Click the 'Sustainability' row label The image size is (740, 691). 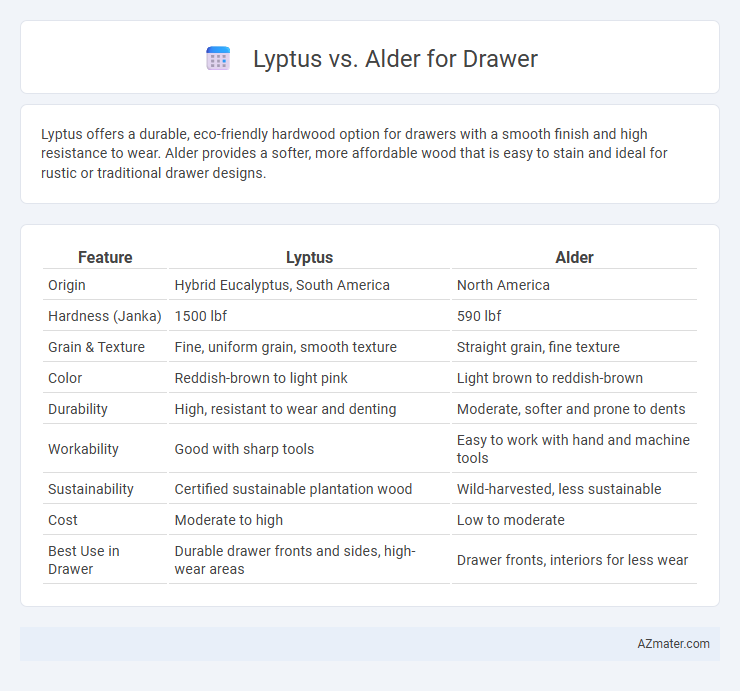pos(91,489)
